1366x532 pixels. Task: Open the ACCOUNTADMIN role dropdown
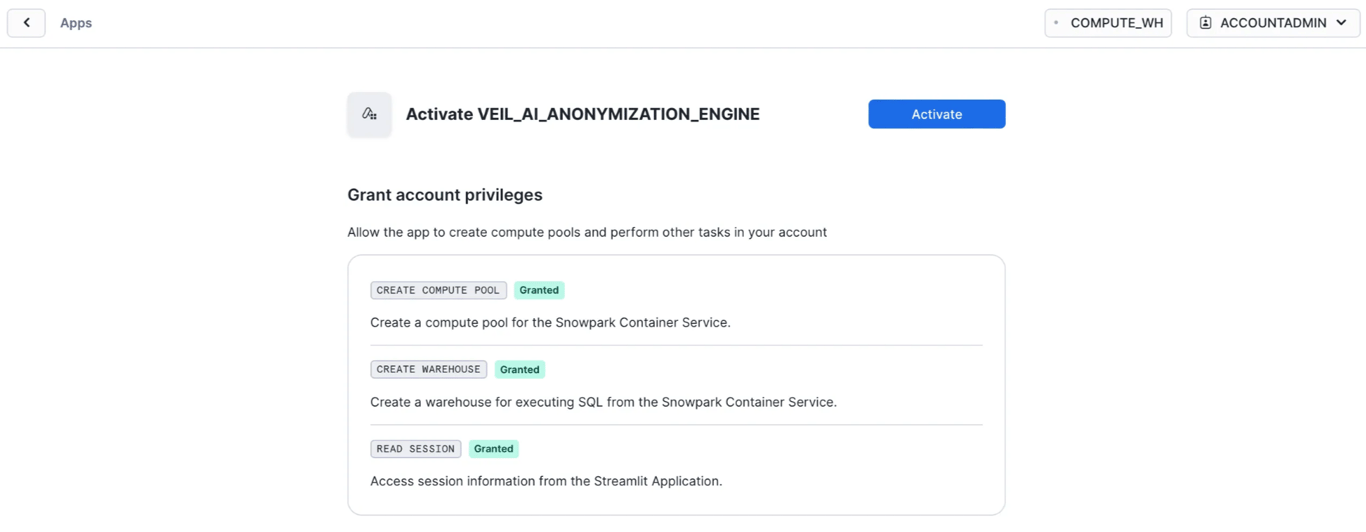pyautogui.click(x=1272, y=23)
